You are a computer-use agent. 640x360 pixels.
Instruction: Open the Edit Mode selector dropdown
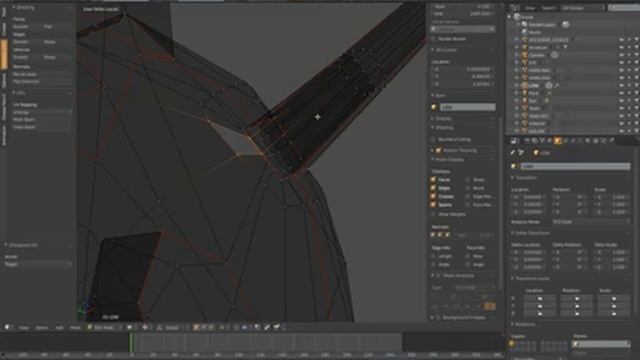pyautogui.click(x=104, y=327)
